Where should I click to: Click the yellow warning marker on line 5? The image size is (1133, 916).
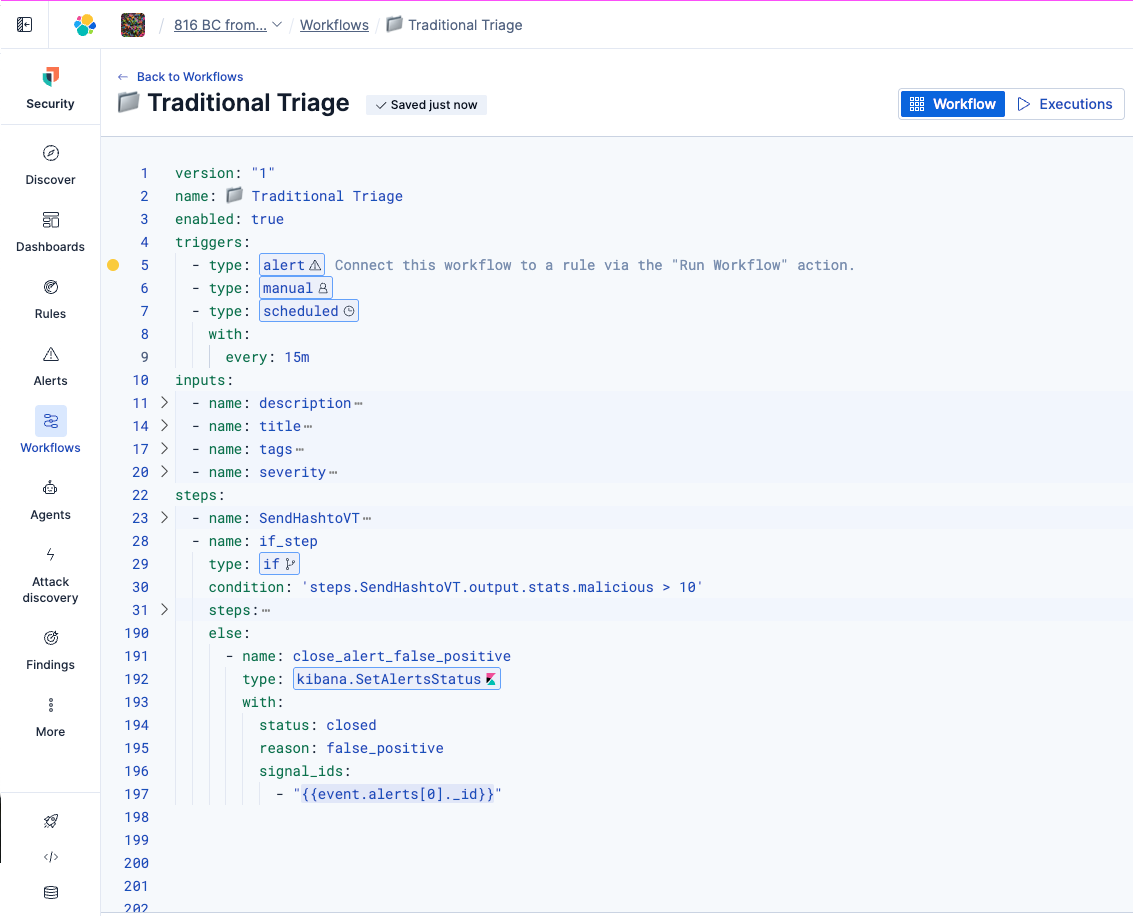pos(113,265)
